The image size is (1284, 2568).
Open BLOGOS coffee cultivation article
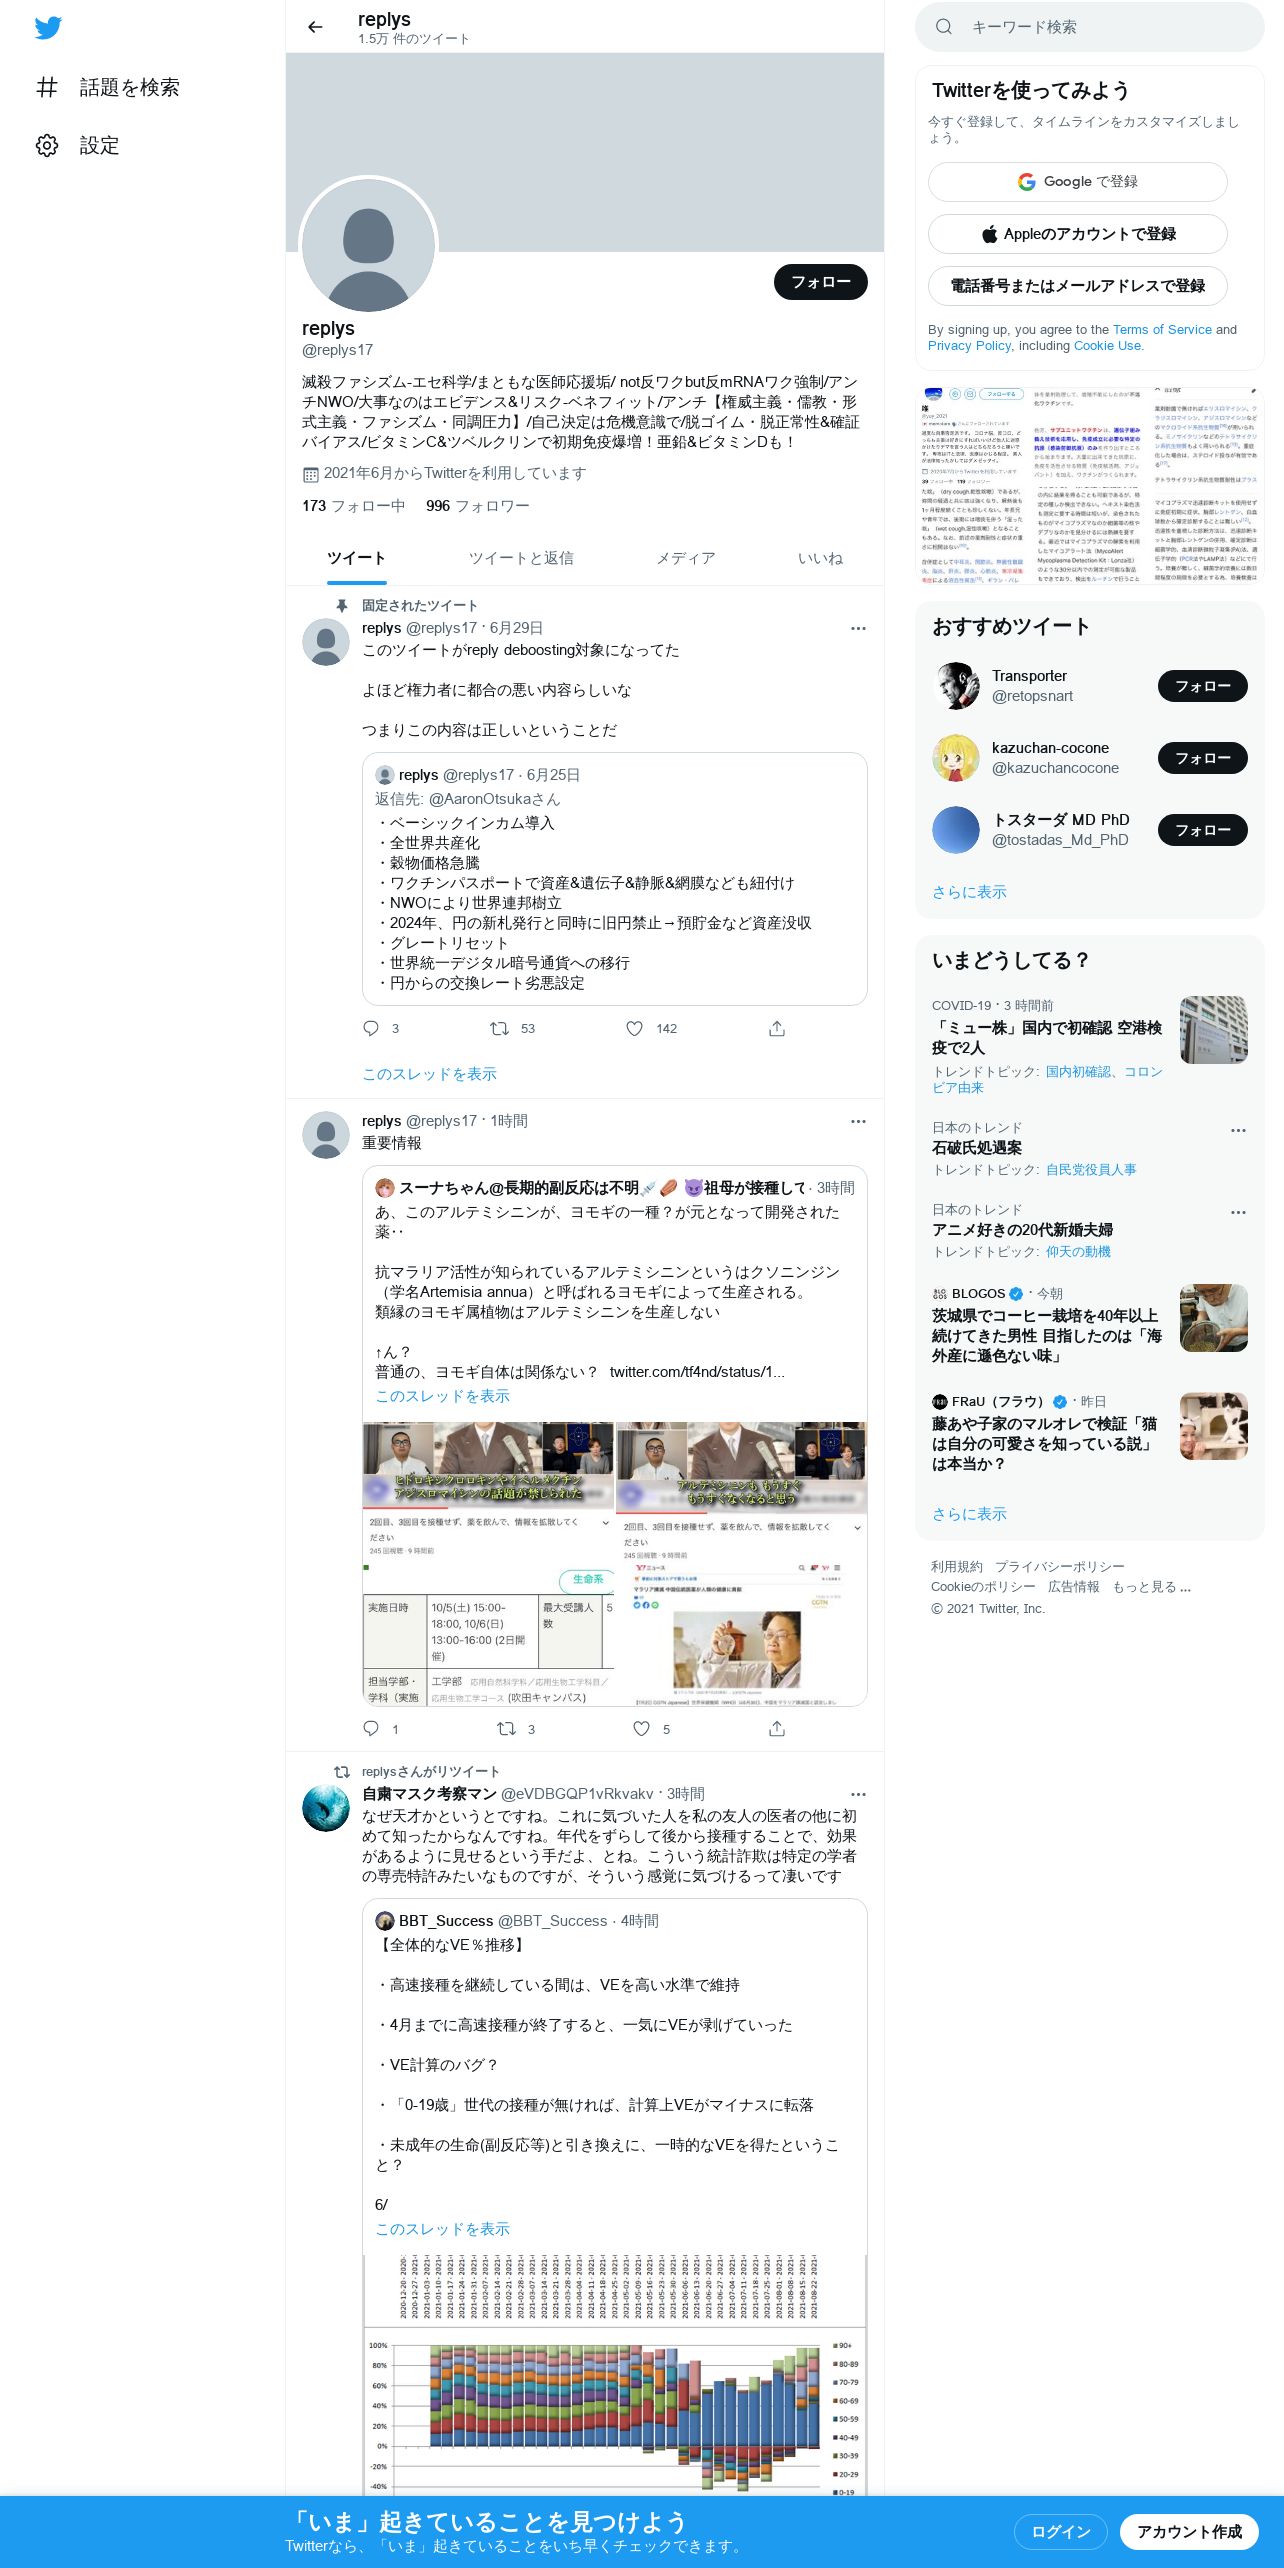(x=1090, y=1326)
